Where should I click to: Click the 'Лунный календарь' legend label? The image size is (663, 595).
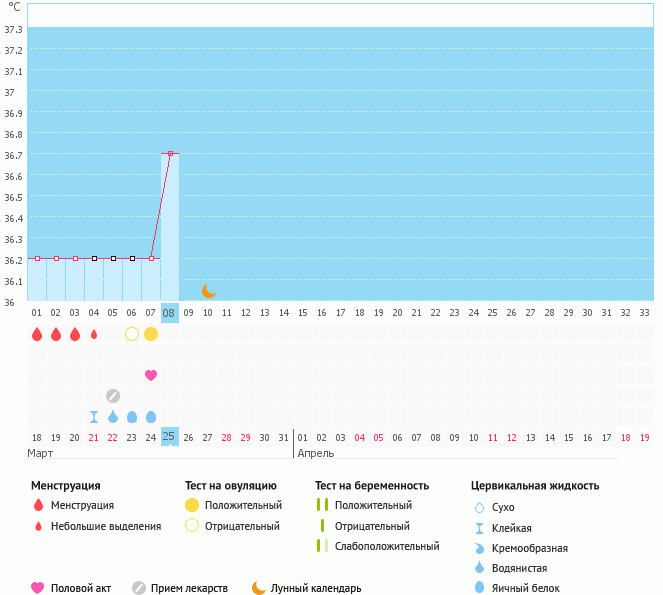(315, 588)
